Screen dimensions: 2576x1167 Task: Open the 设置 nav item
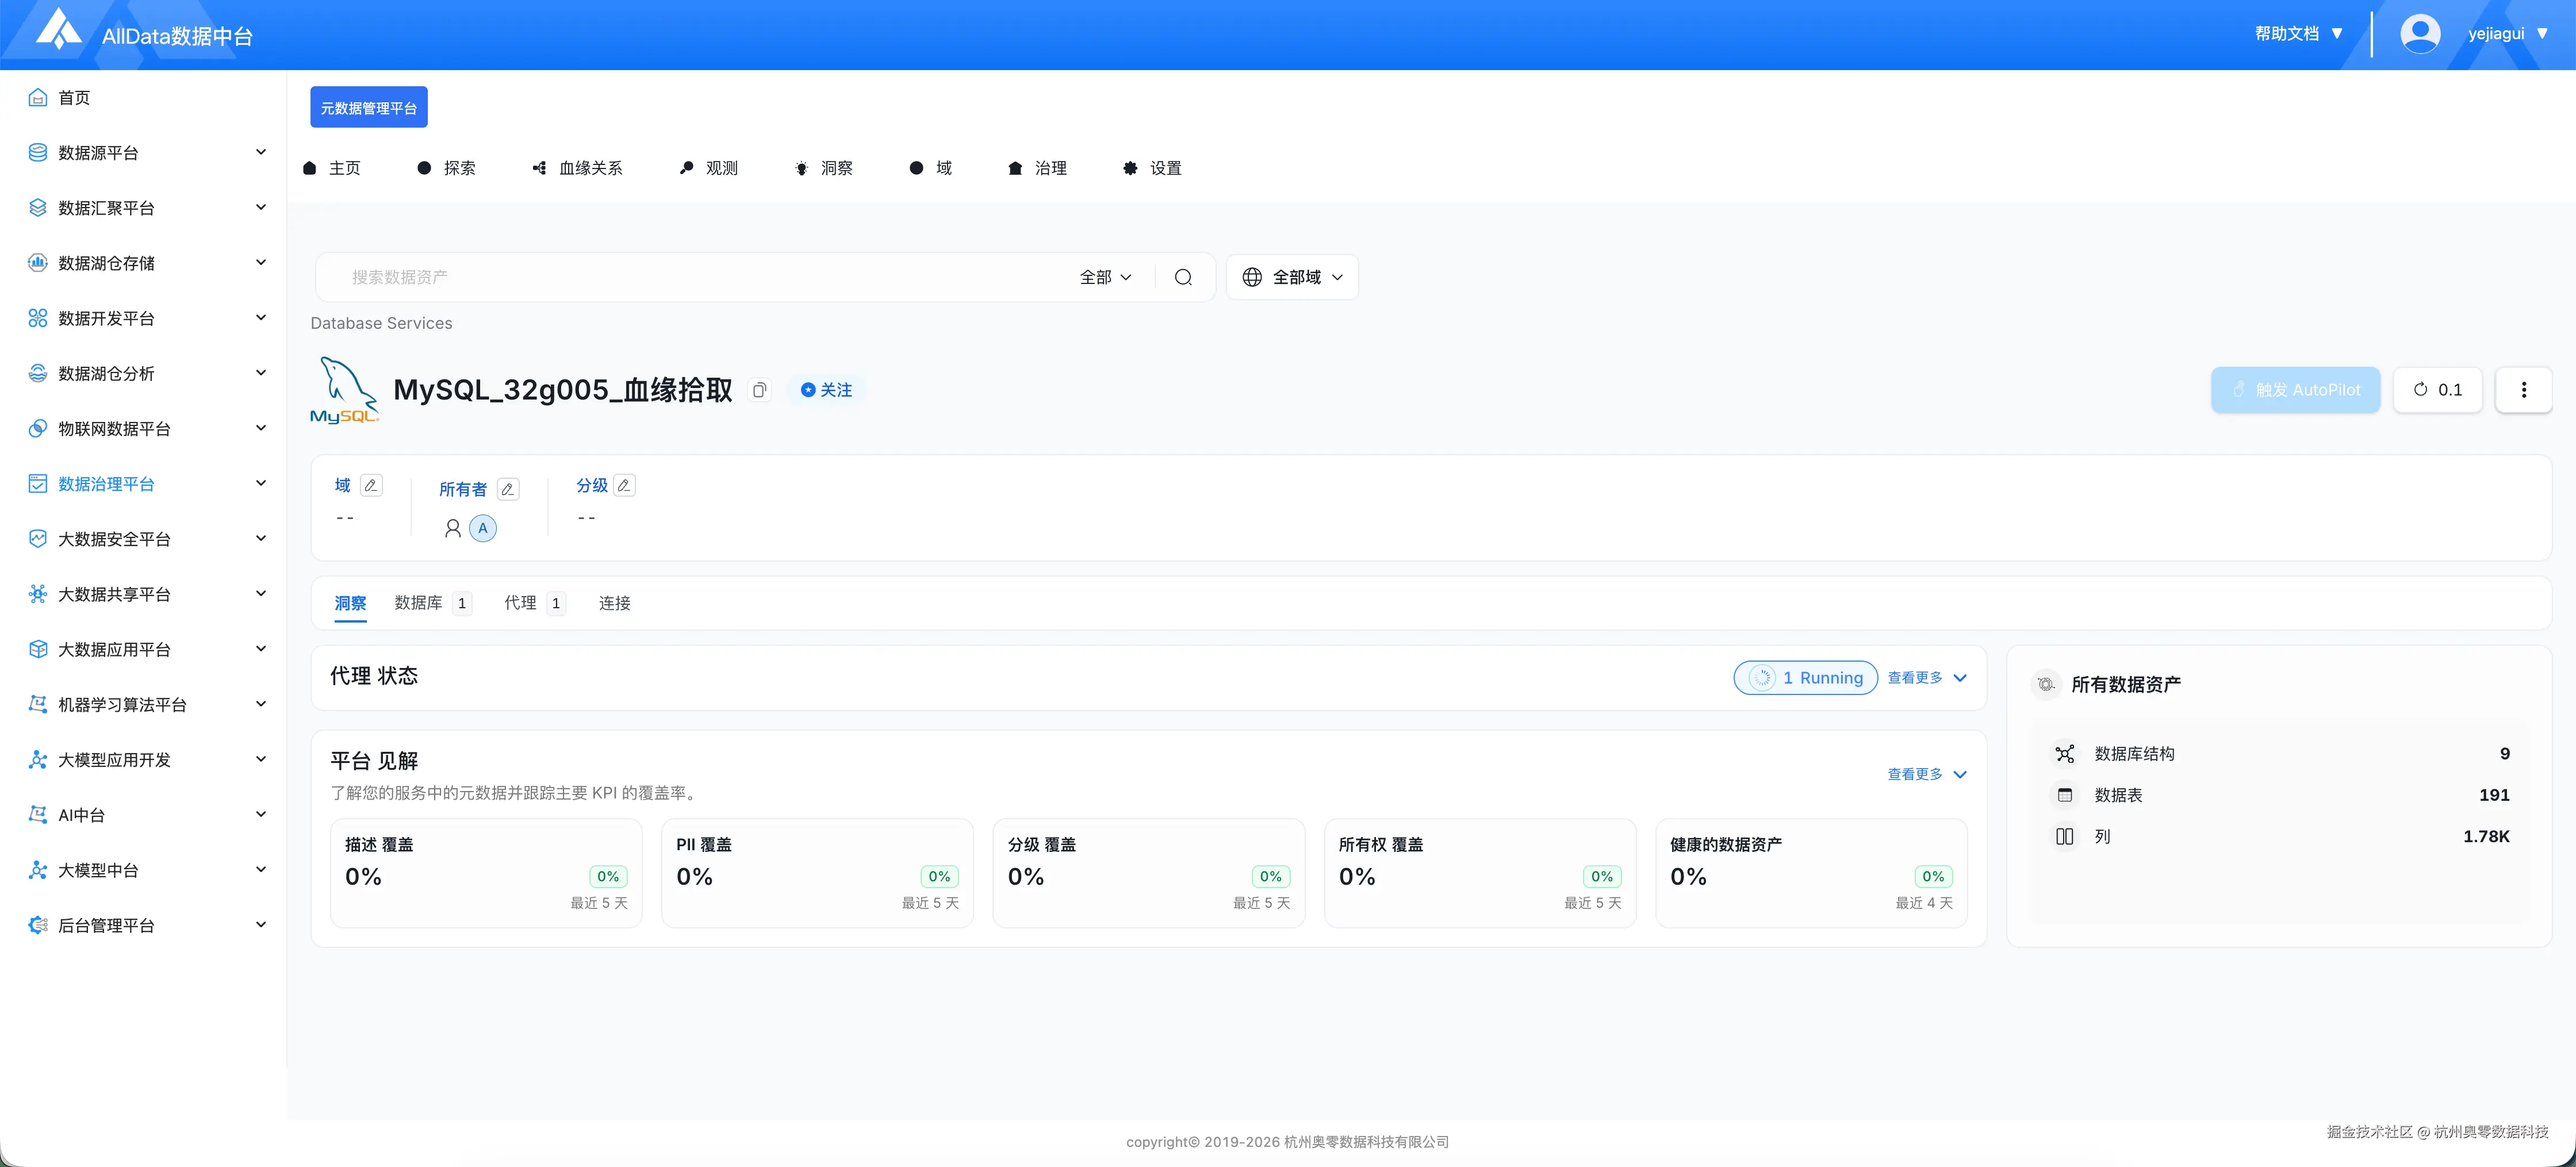[x=1152, y=168]
